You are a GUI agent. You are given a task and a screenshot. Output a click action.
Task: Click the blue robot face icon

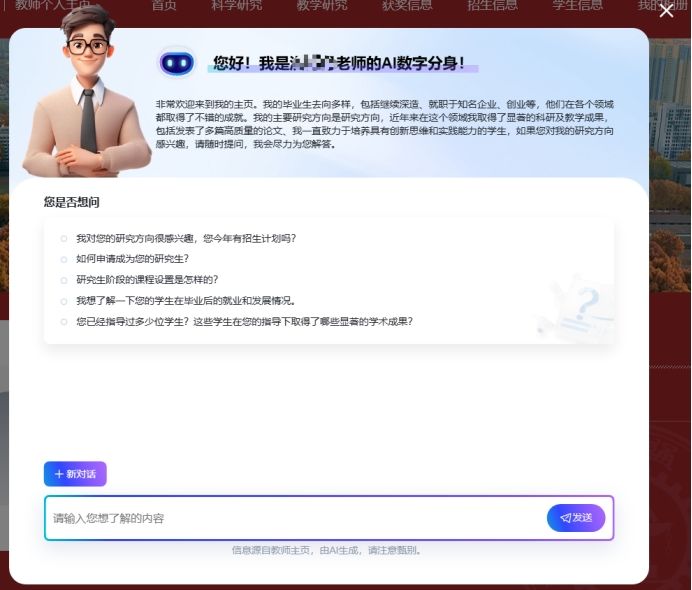click(x=177, y=63)
